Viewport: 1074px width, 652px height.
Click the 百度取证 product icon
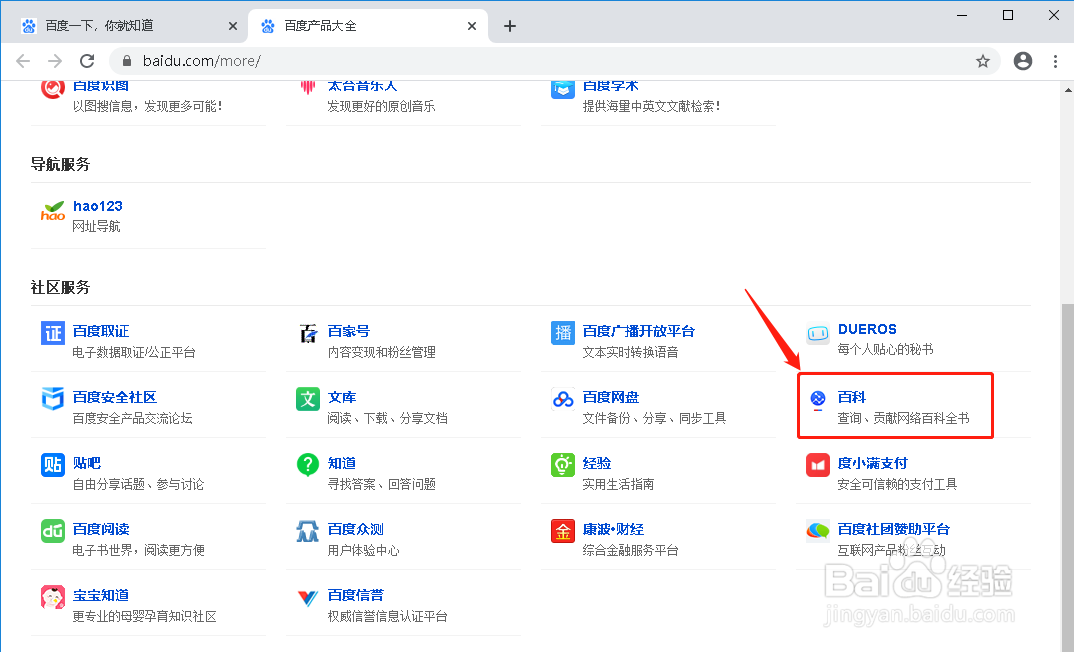53,333
